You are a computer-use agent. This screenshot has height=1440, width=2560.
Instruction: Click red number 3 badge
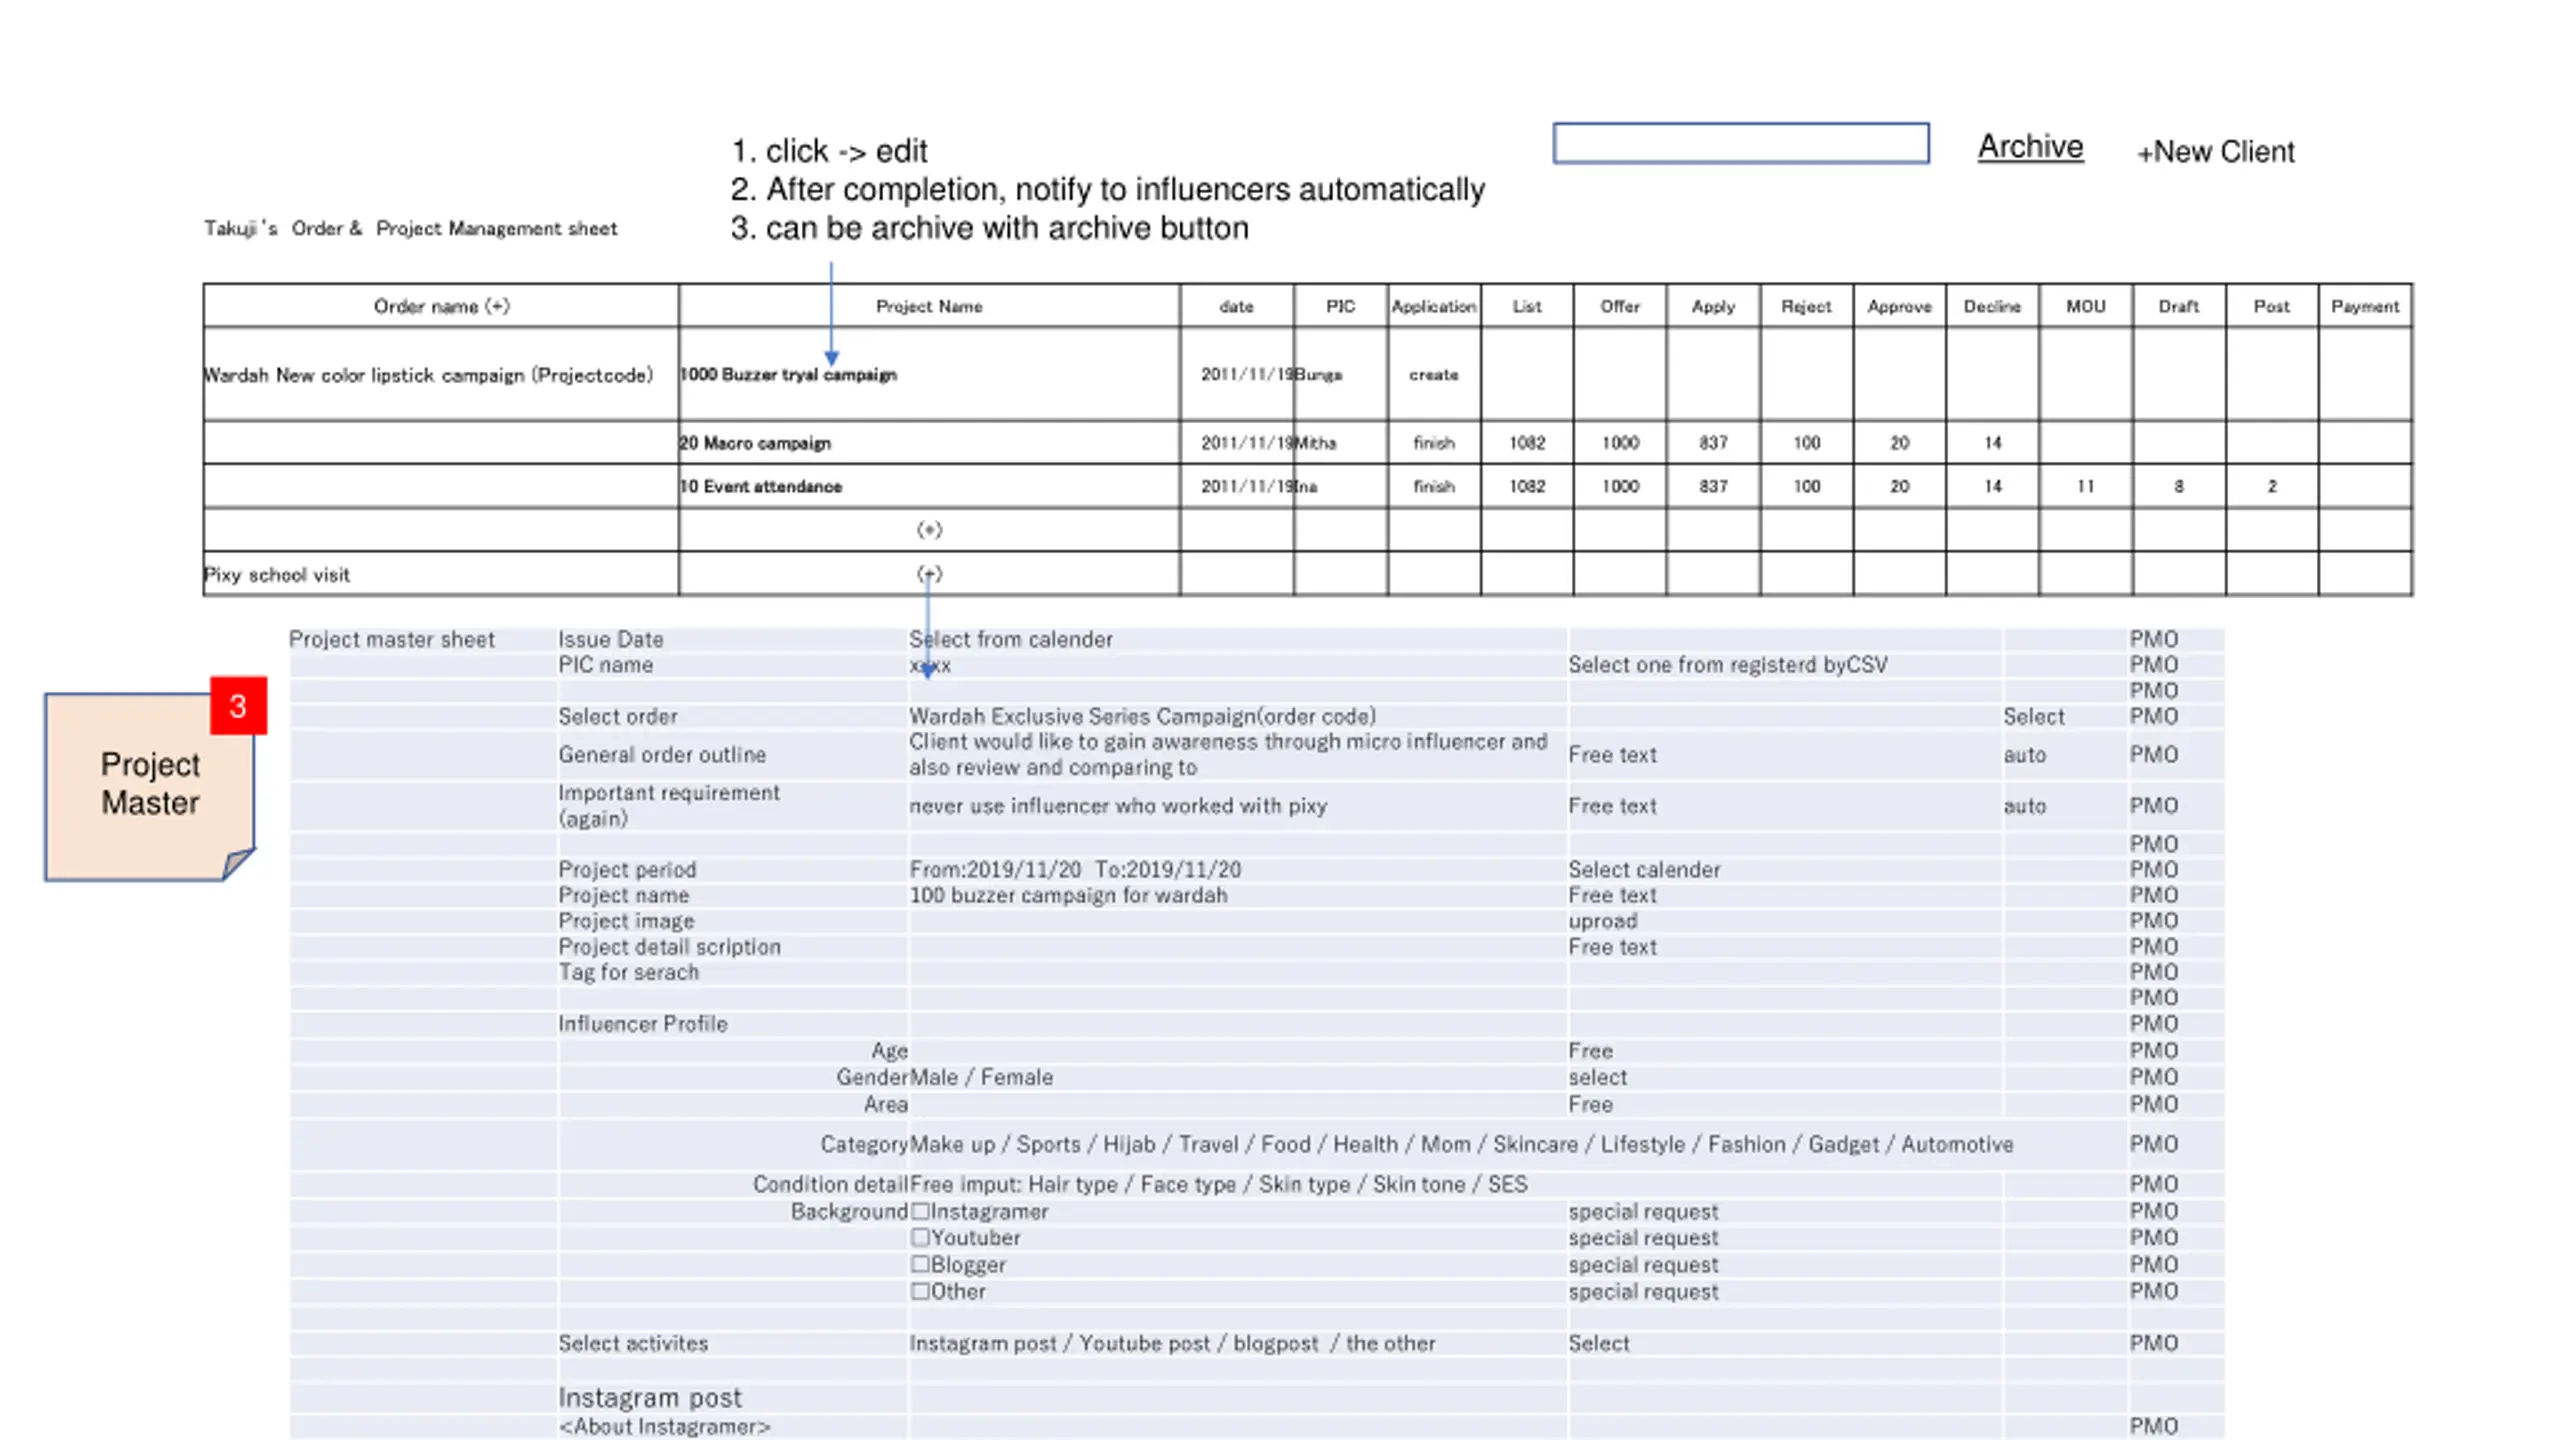pos(238,706)
